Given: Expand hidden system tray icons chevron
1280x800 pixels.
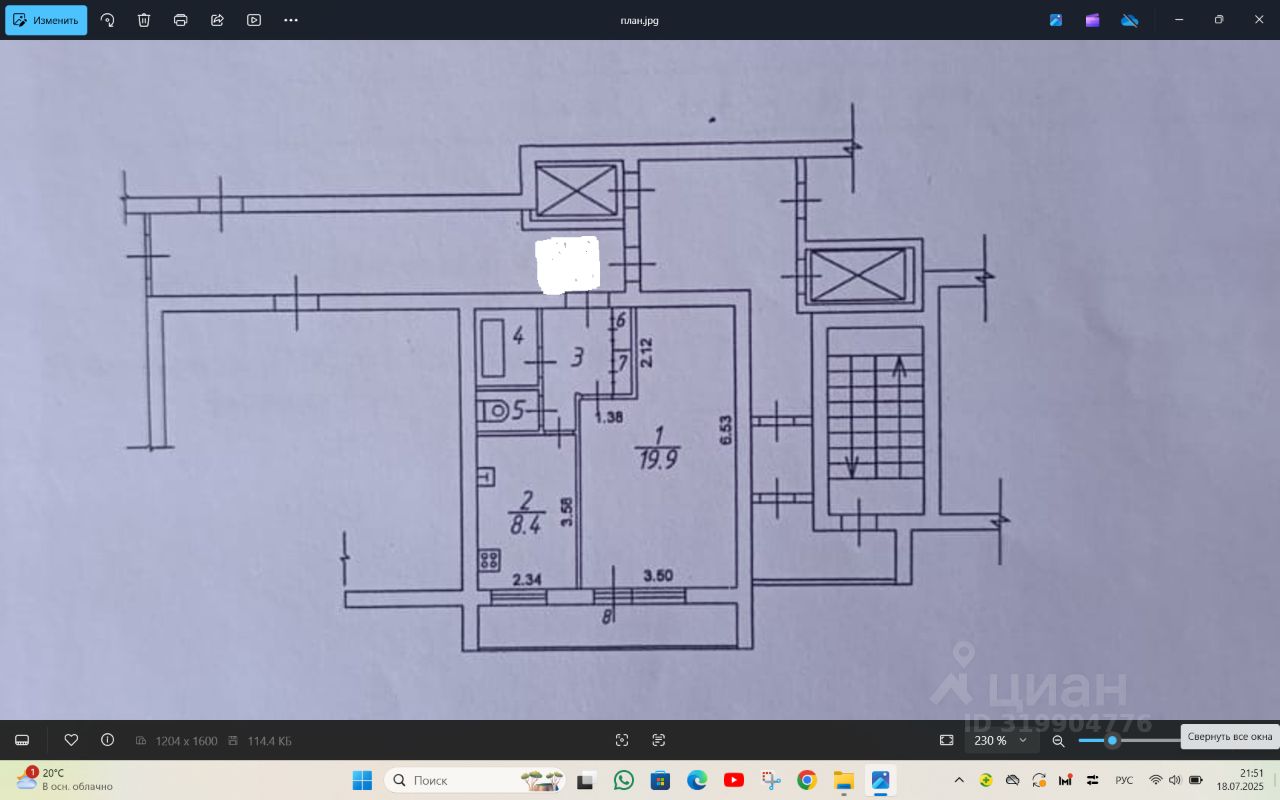Looking at the screenshot, I should pos(959,780).
